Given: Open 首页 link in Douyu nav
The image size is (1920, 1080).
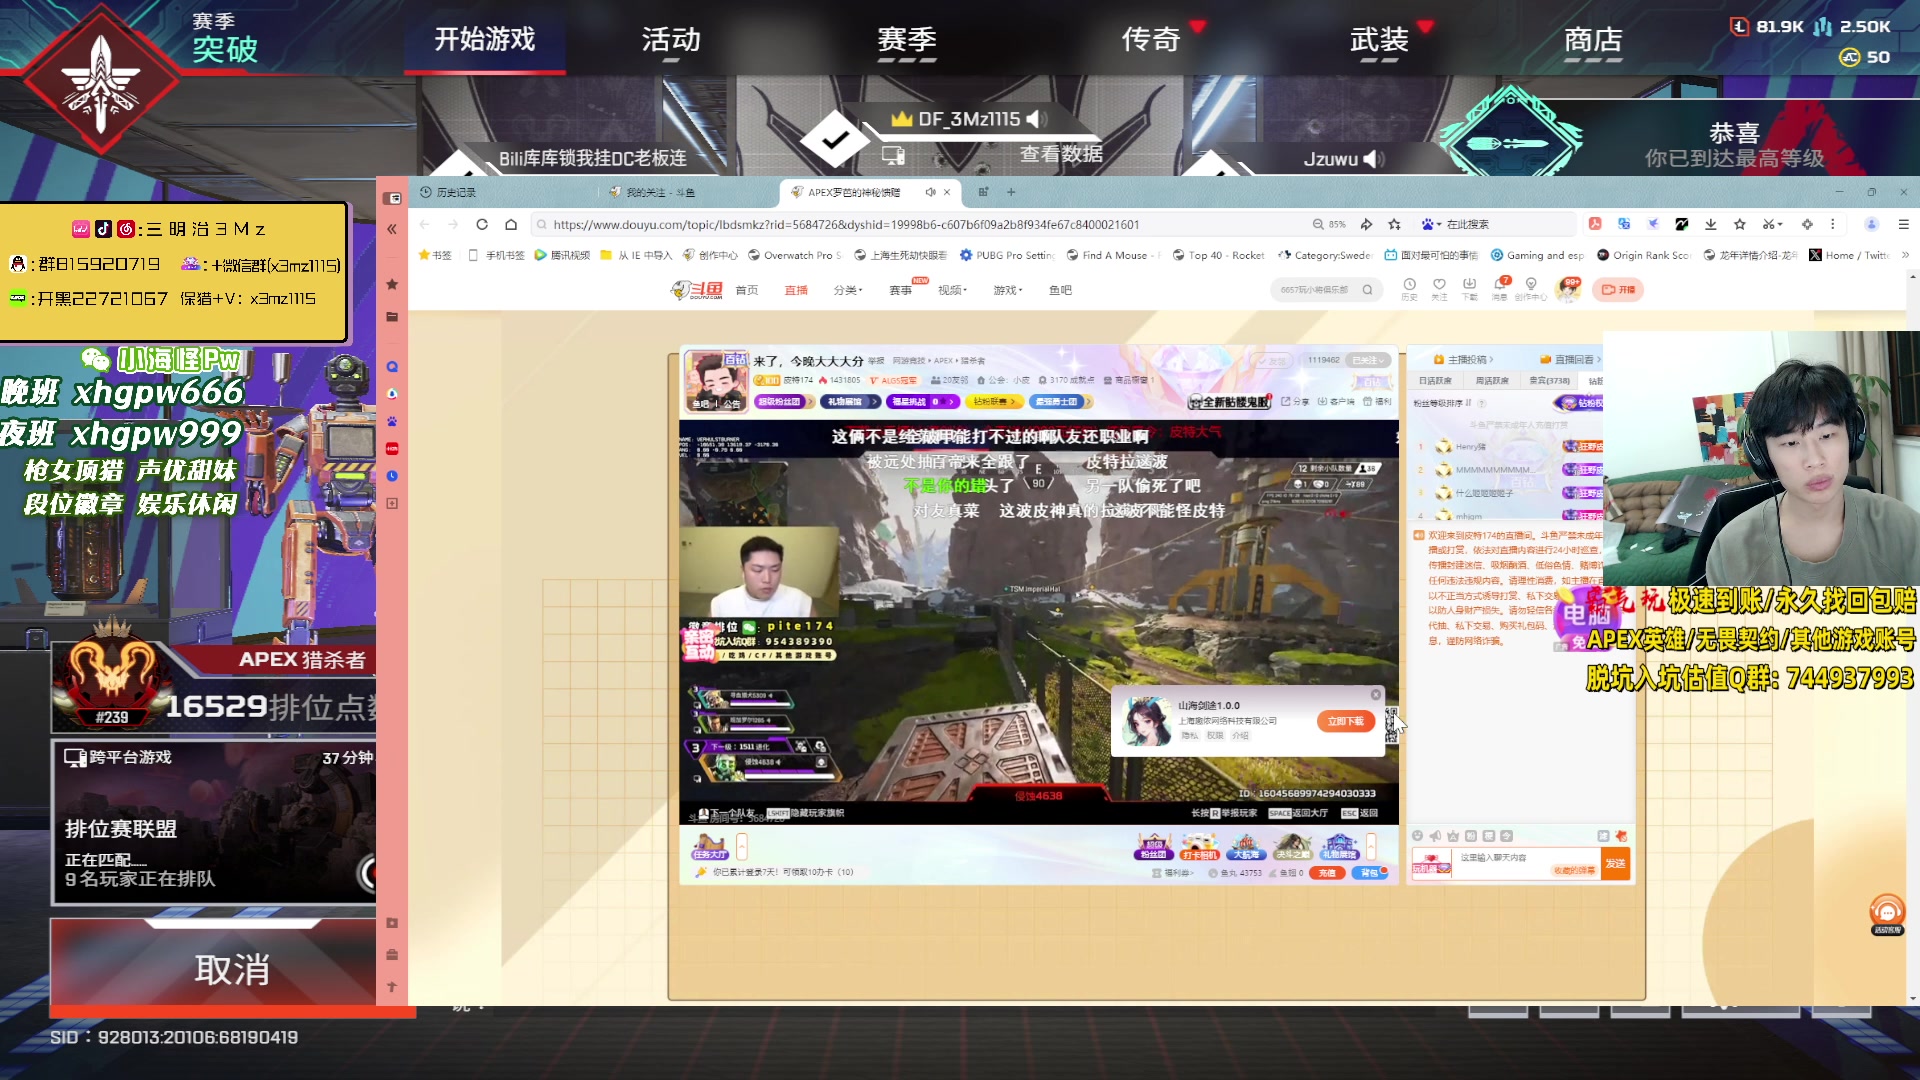Looking at the screenshot, I should point(747,290).
